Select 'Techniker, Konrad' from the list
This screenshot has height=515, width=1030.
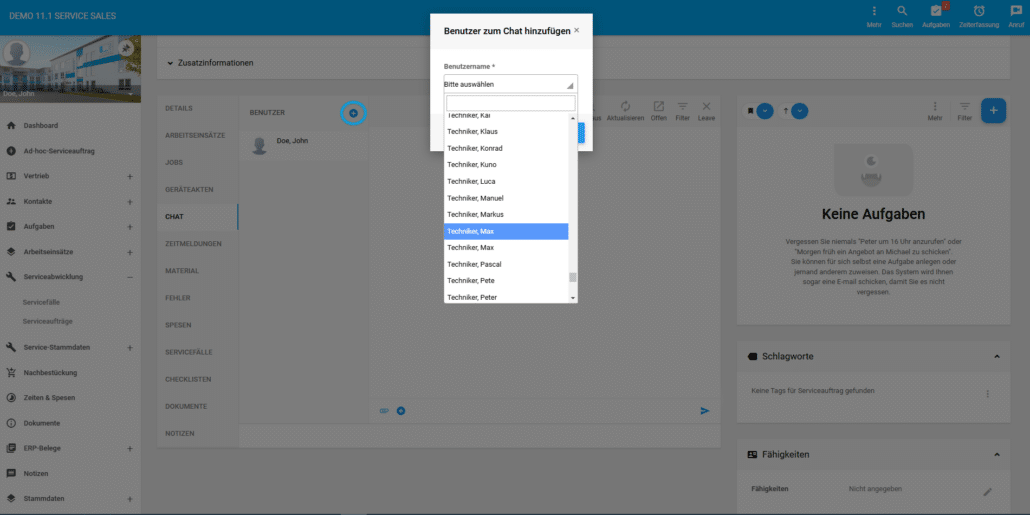[x=506, y=148]
